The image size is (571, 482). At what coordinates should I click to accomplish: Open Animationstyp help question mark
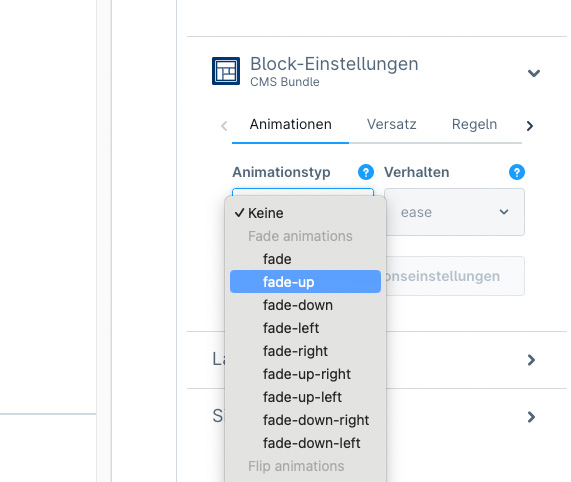coord(366,172)
